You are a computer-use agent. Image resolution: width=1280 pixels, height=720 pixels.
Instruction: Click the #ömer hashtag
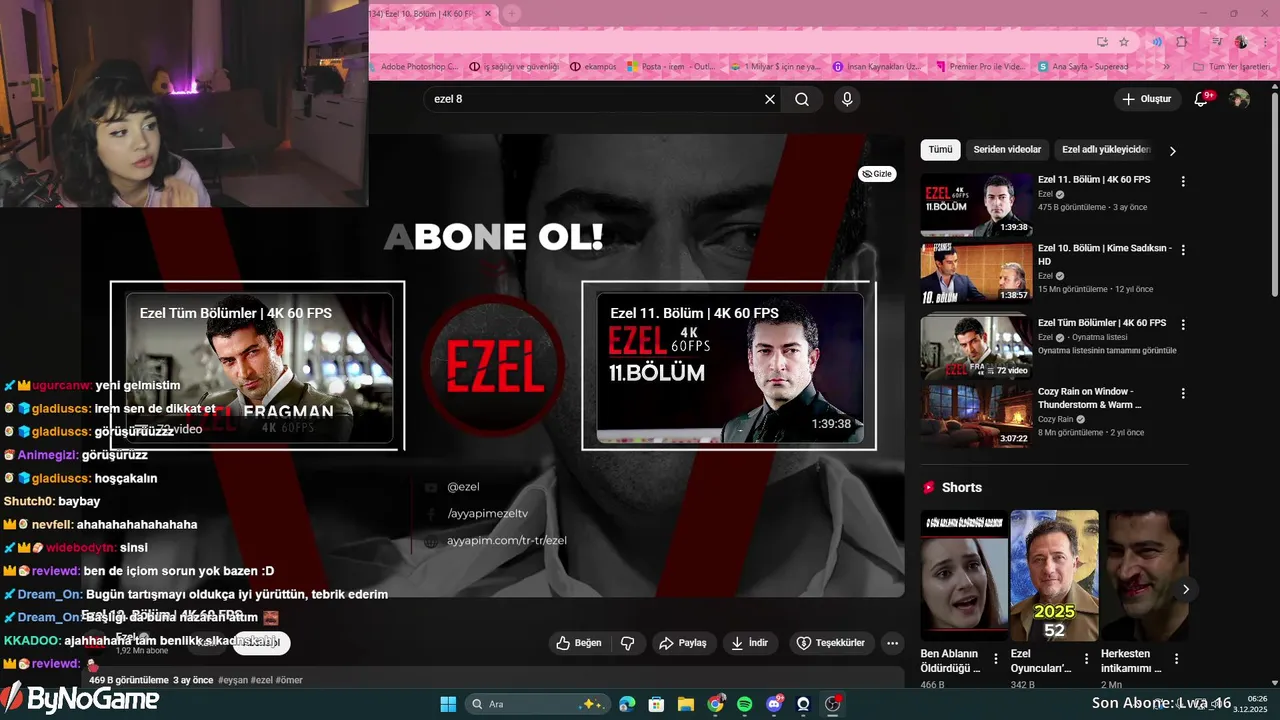(289, 680)
